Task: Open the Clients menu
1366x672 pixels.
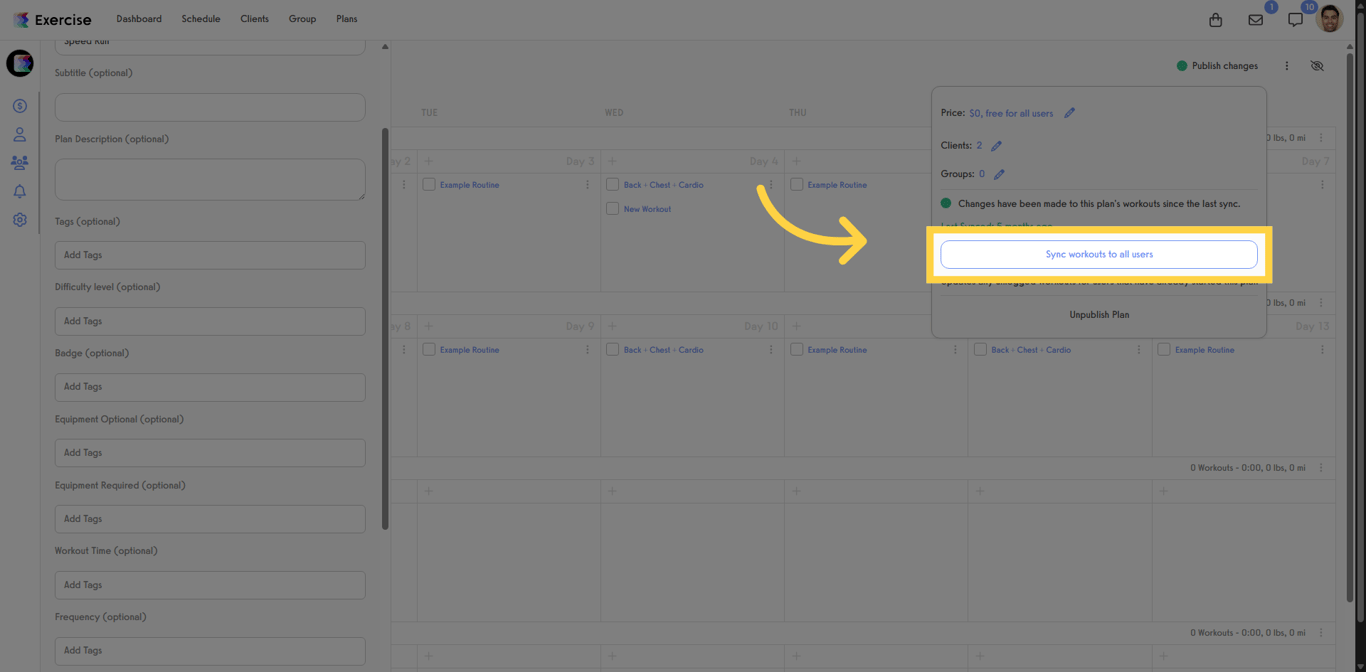Action: 254,19
